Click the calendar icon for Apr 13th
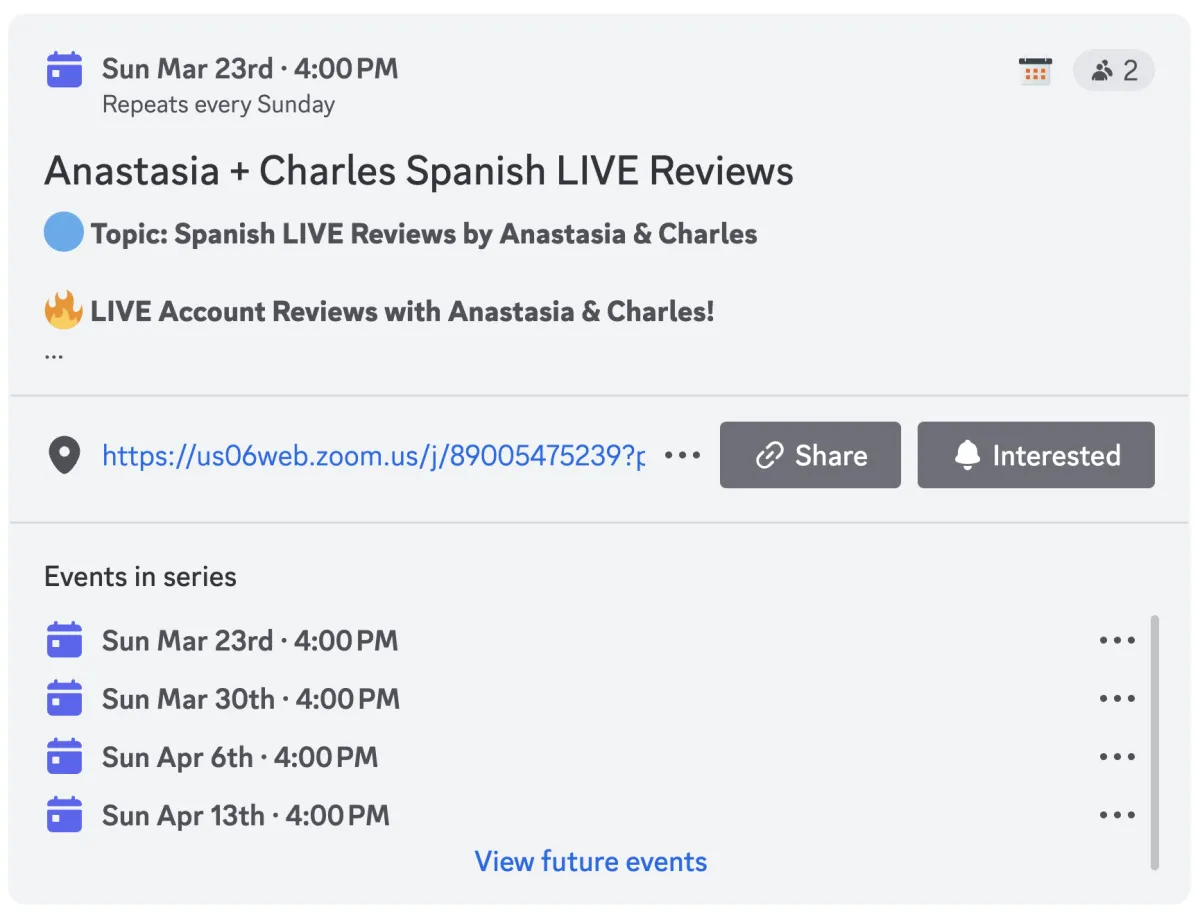 65,814
